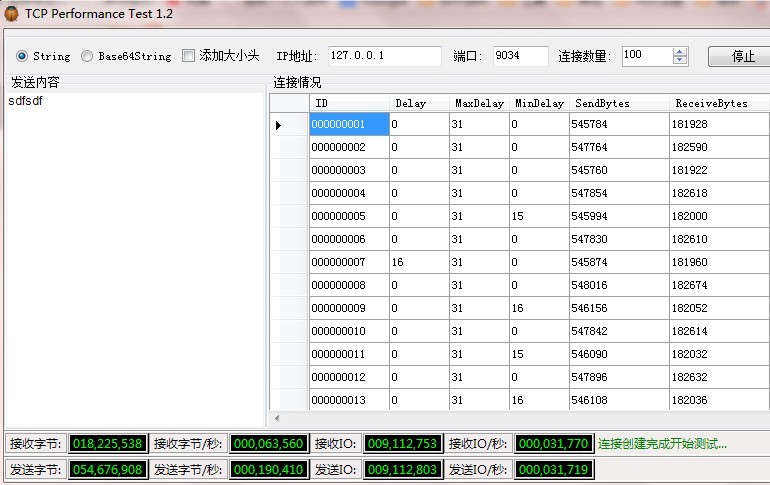This screenshot has height=485, width=770.
Task: Select the String radio button
Action: [x=22, y=56]
